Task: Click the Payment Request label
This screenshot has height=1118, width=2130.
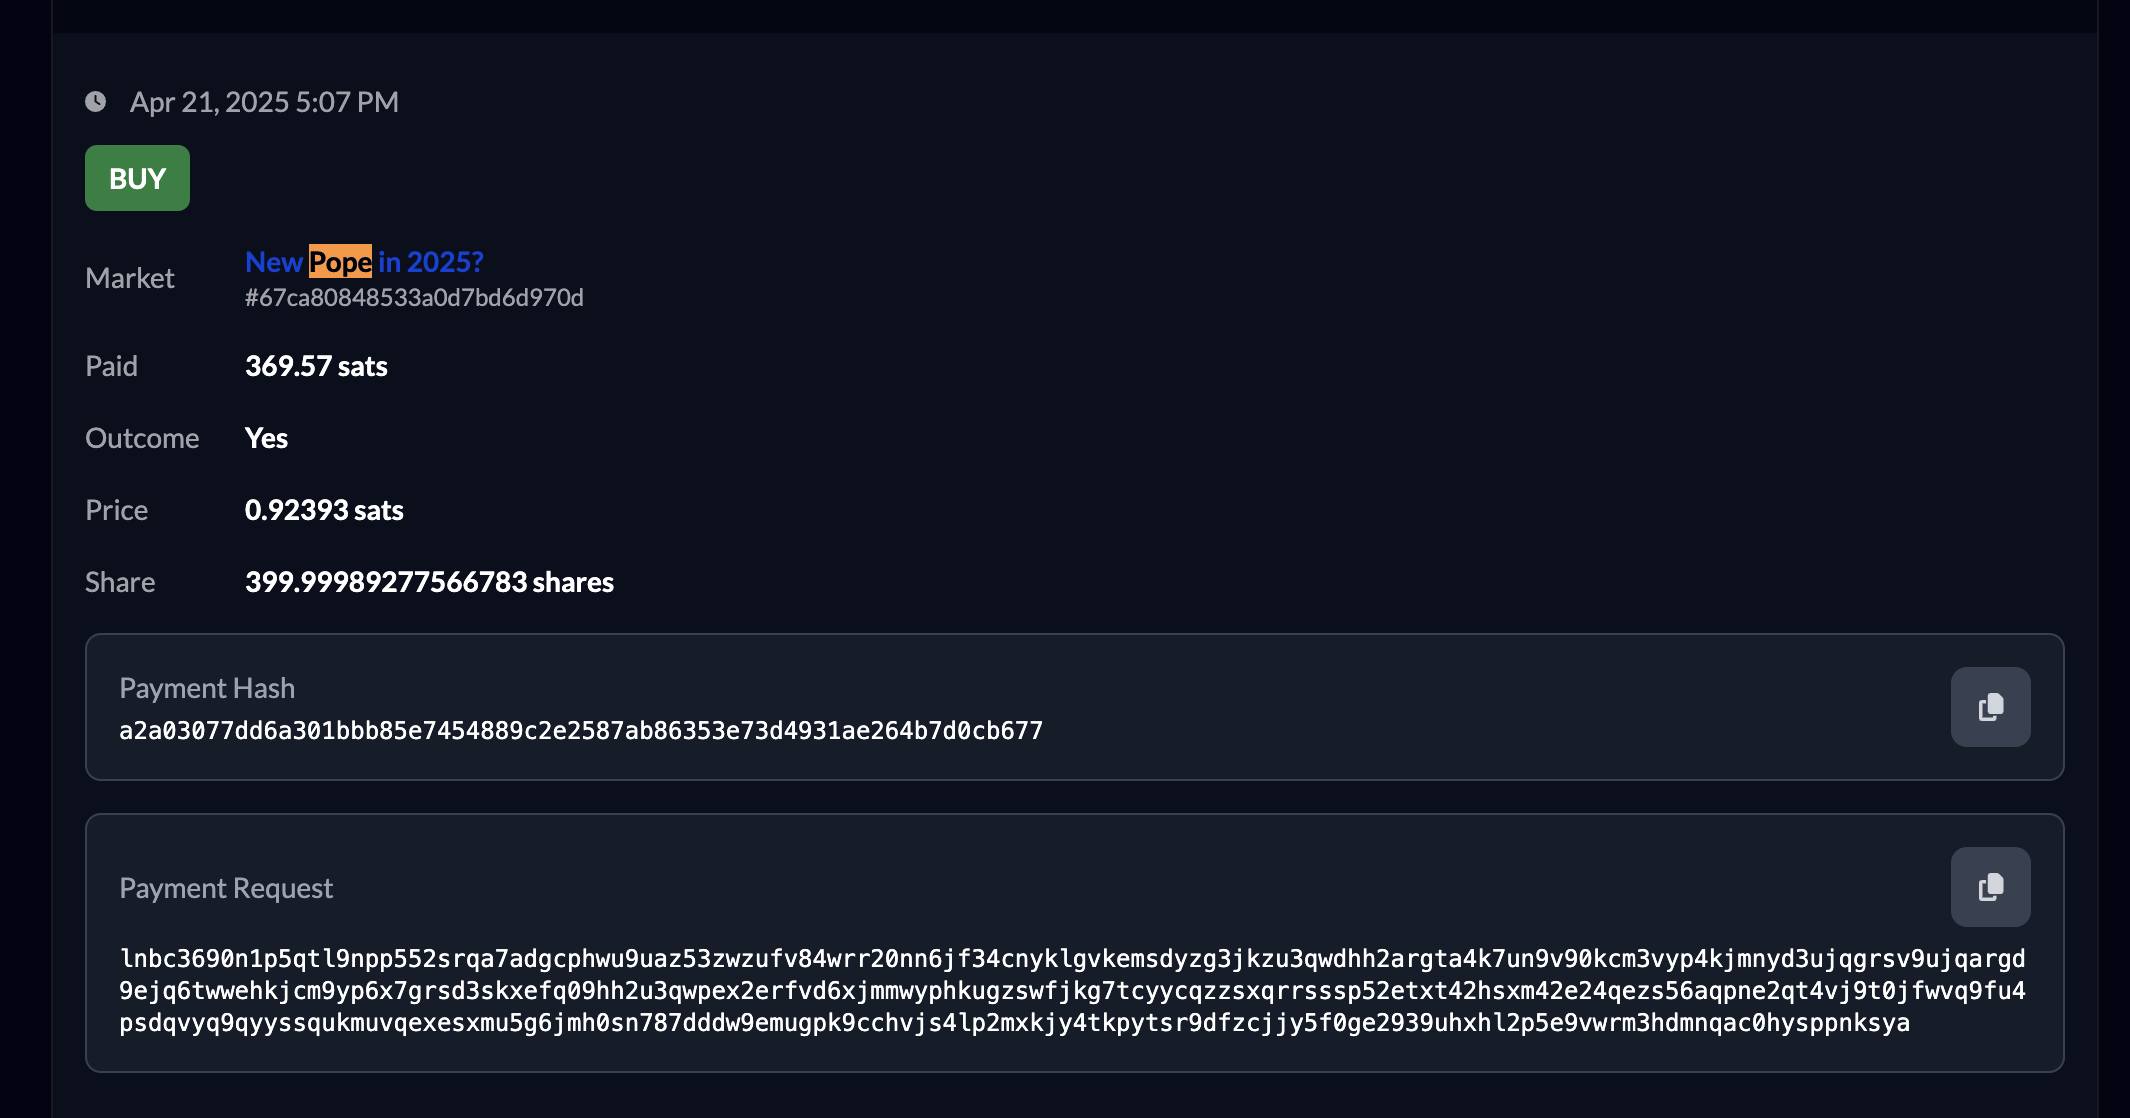Action: pyautogui.click(x=226, y=888)
